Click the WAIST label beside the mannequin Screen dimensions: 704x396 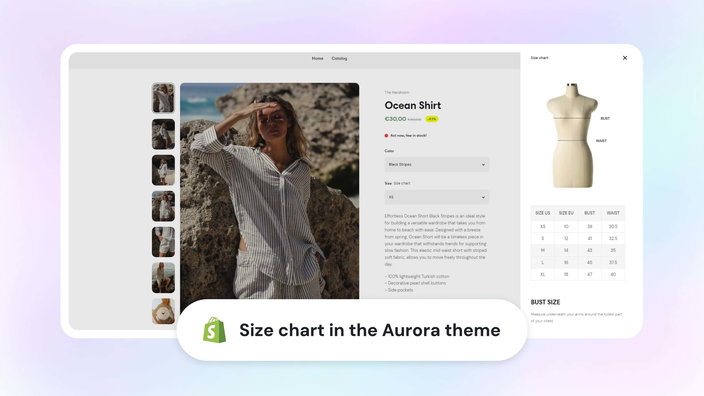[x=601, y=141]
